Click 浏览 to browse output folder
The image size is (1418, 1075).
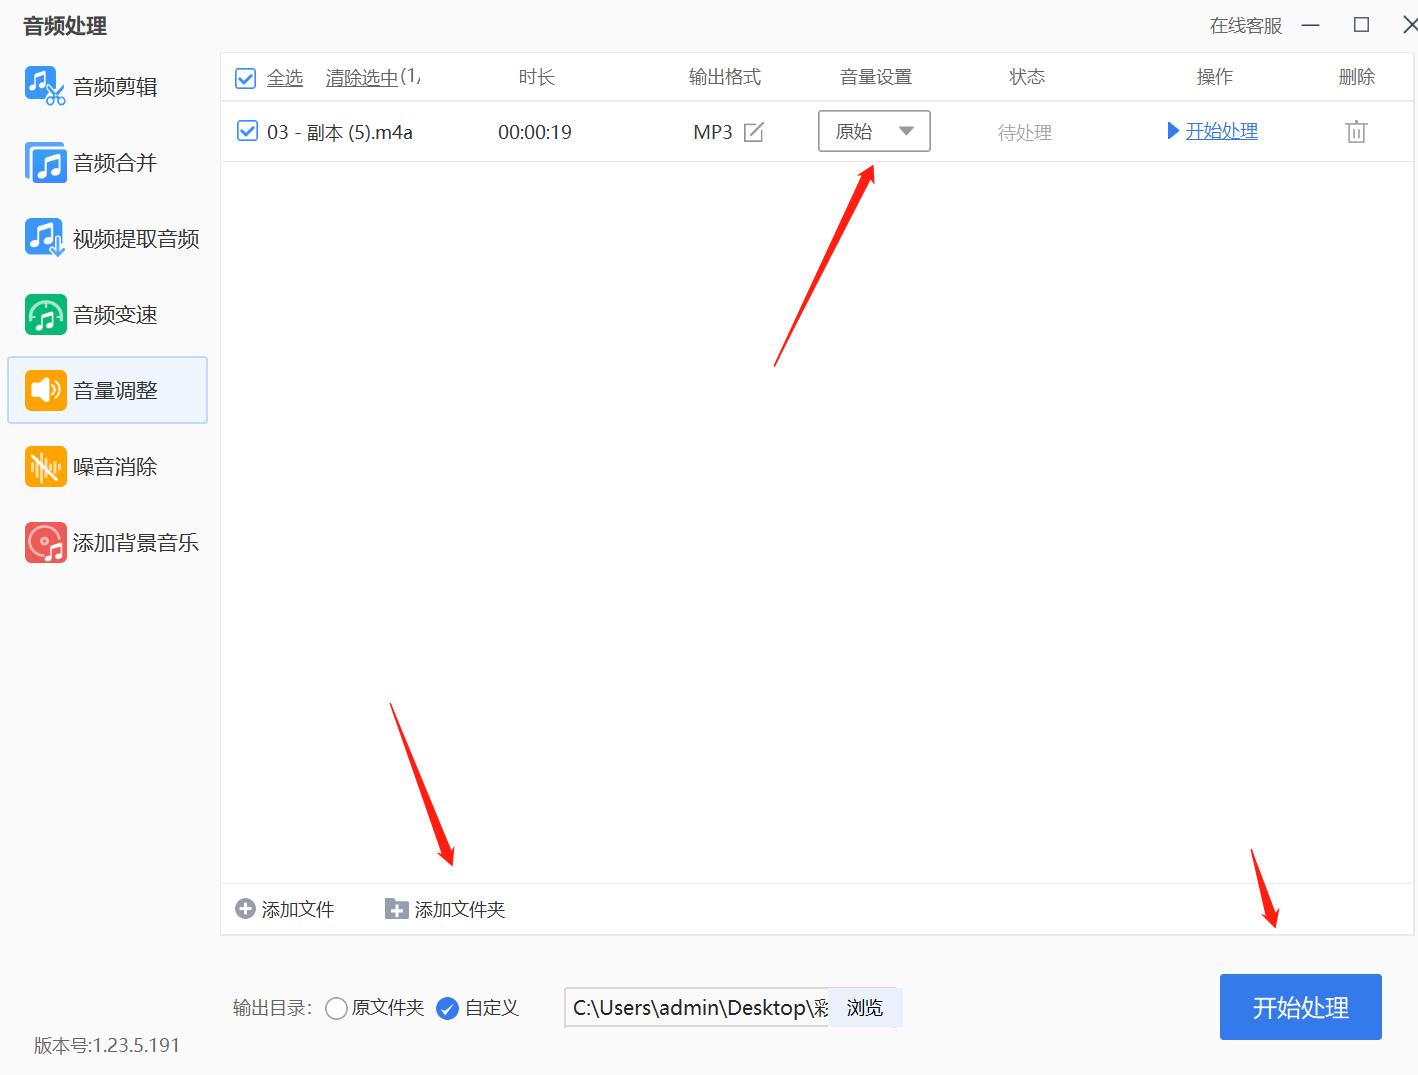[x=864, y=1007]
